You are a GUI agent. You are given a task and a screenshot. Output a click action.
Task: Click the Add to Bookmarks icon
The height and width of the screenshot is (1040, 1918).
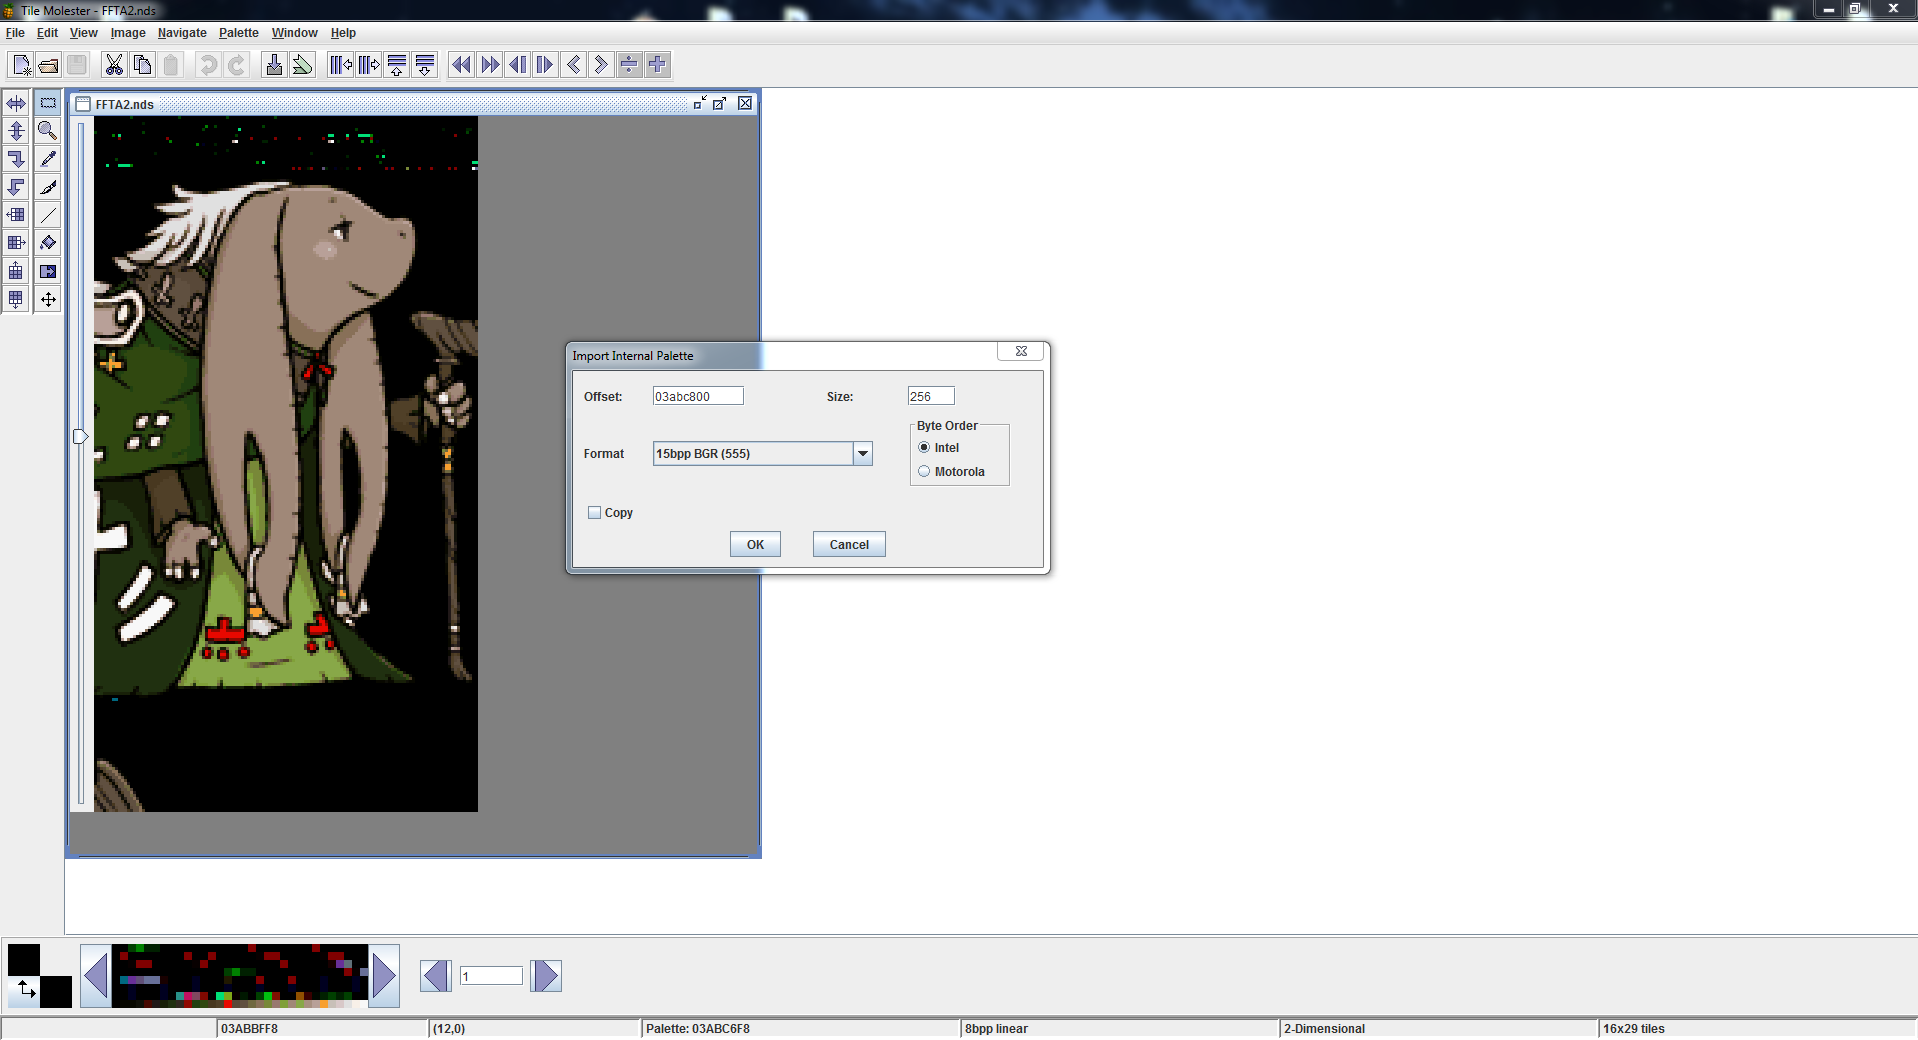(x=302, y=65)
